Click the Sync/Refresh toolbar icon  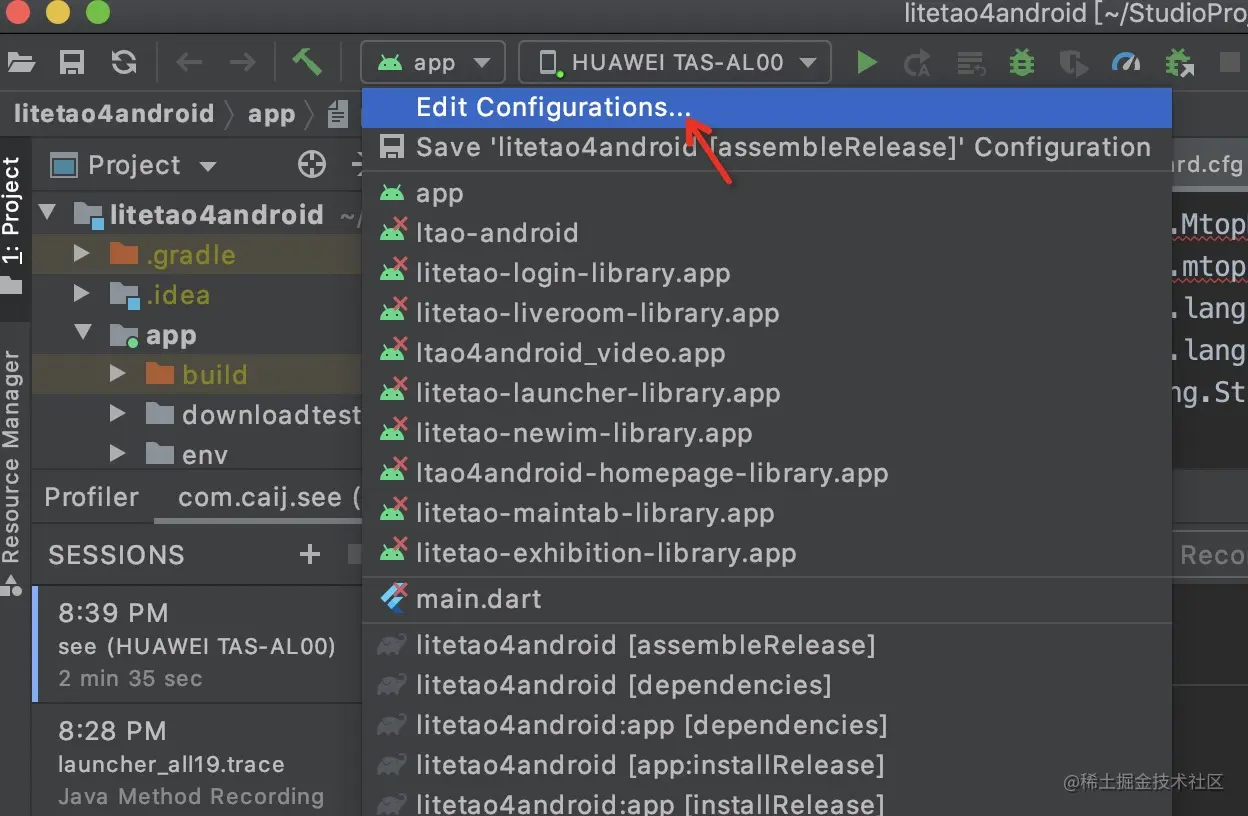(x=124, y=62)
